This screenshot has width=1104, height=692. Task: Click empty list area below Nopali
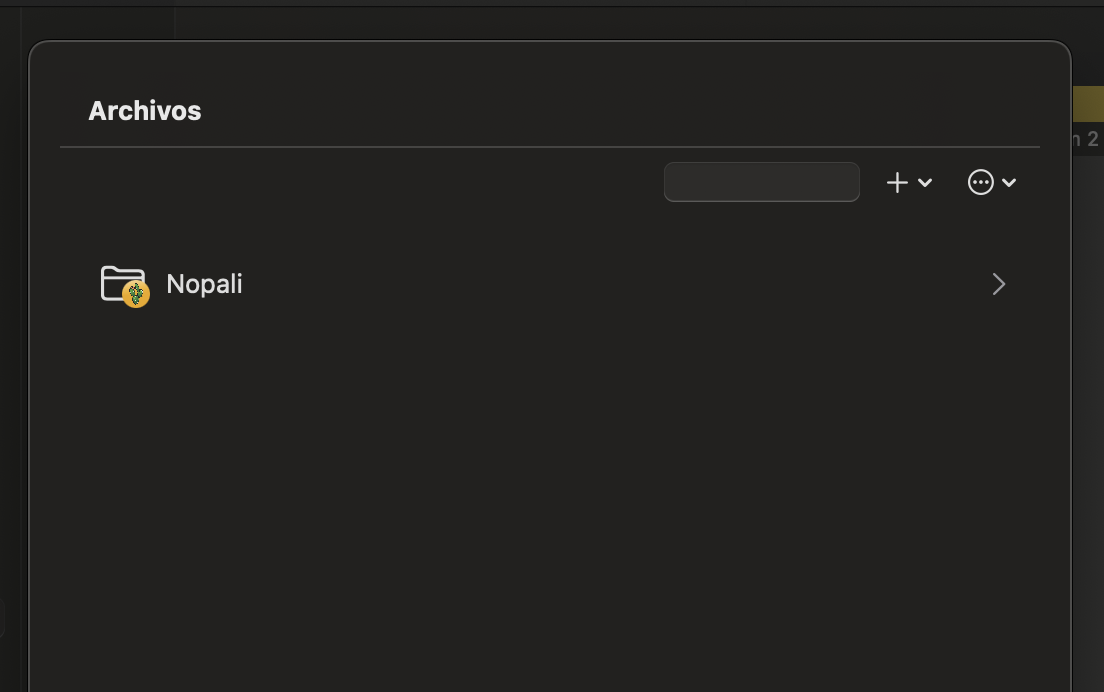point(549,493)
